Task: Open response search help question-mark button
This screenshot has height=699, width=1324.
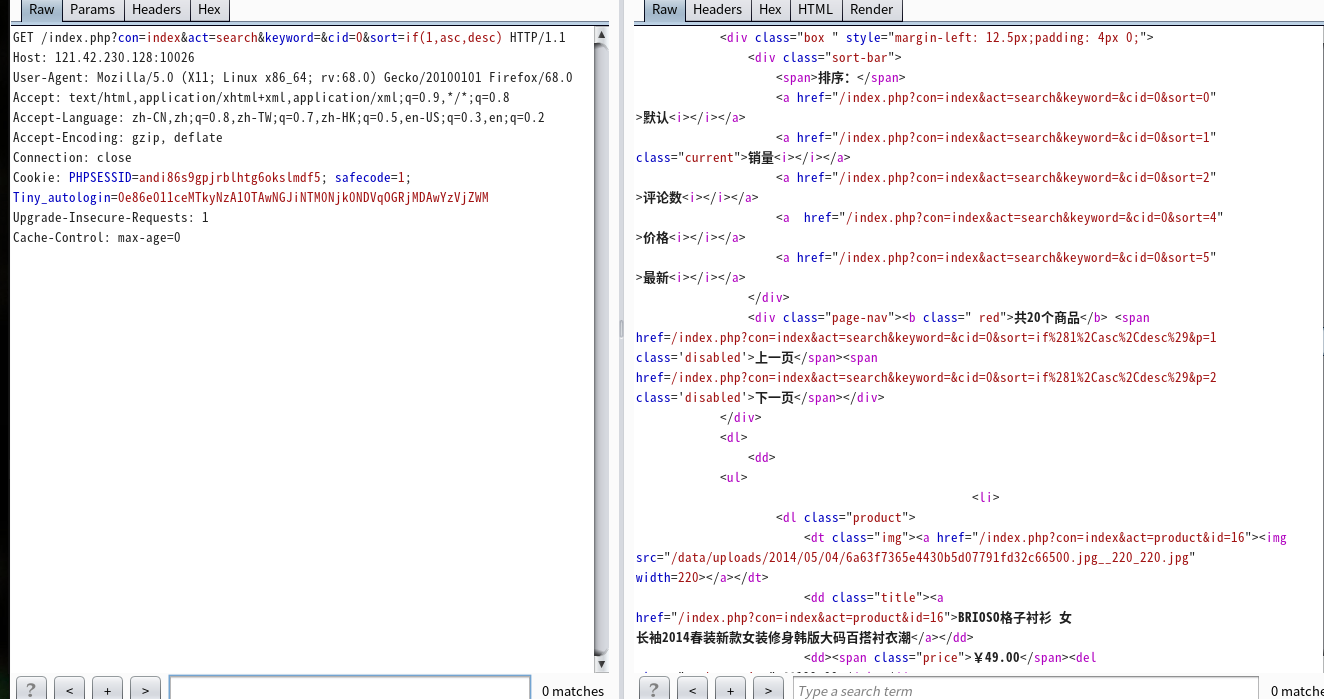Action: pos(654,689)
